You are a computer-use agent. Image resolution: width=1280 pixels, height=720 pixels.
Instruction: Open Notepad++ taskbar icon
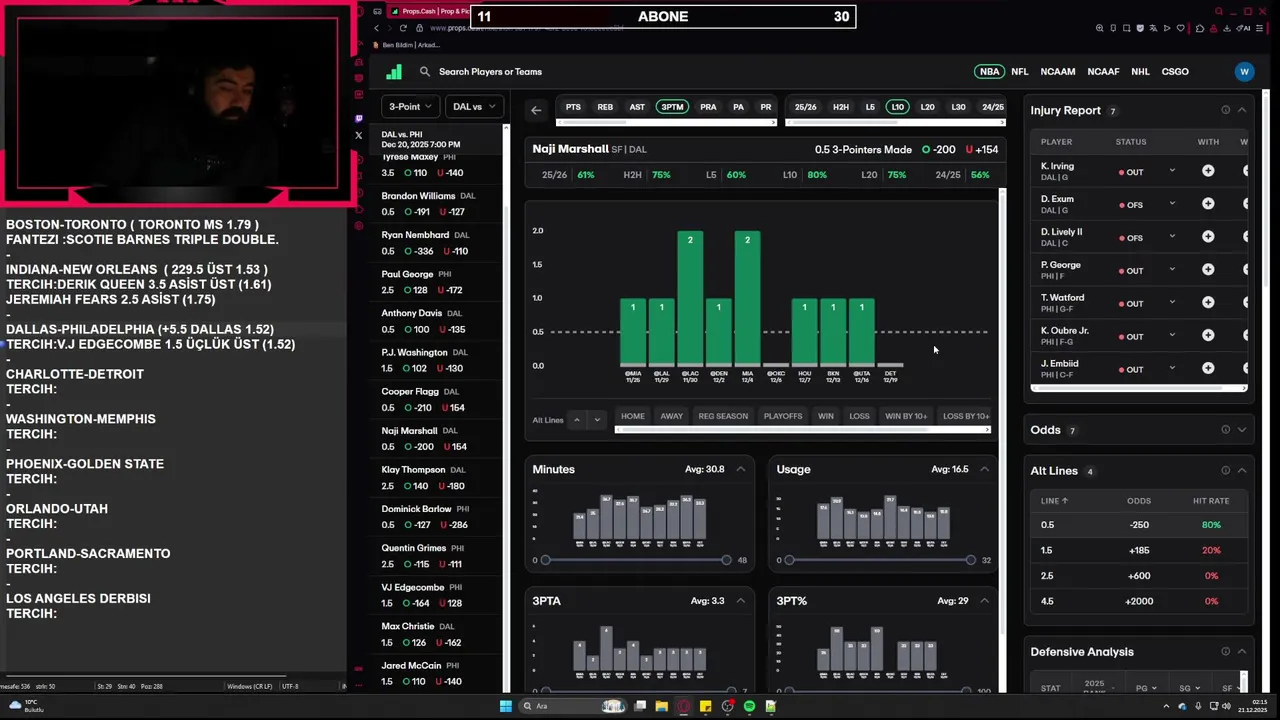click(x=771, y=706)
